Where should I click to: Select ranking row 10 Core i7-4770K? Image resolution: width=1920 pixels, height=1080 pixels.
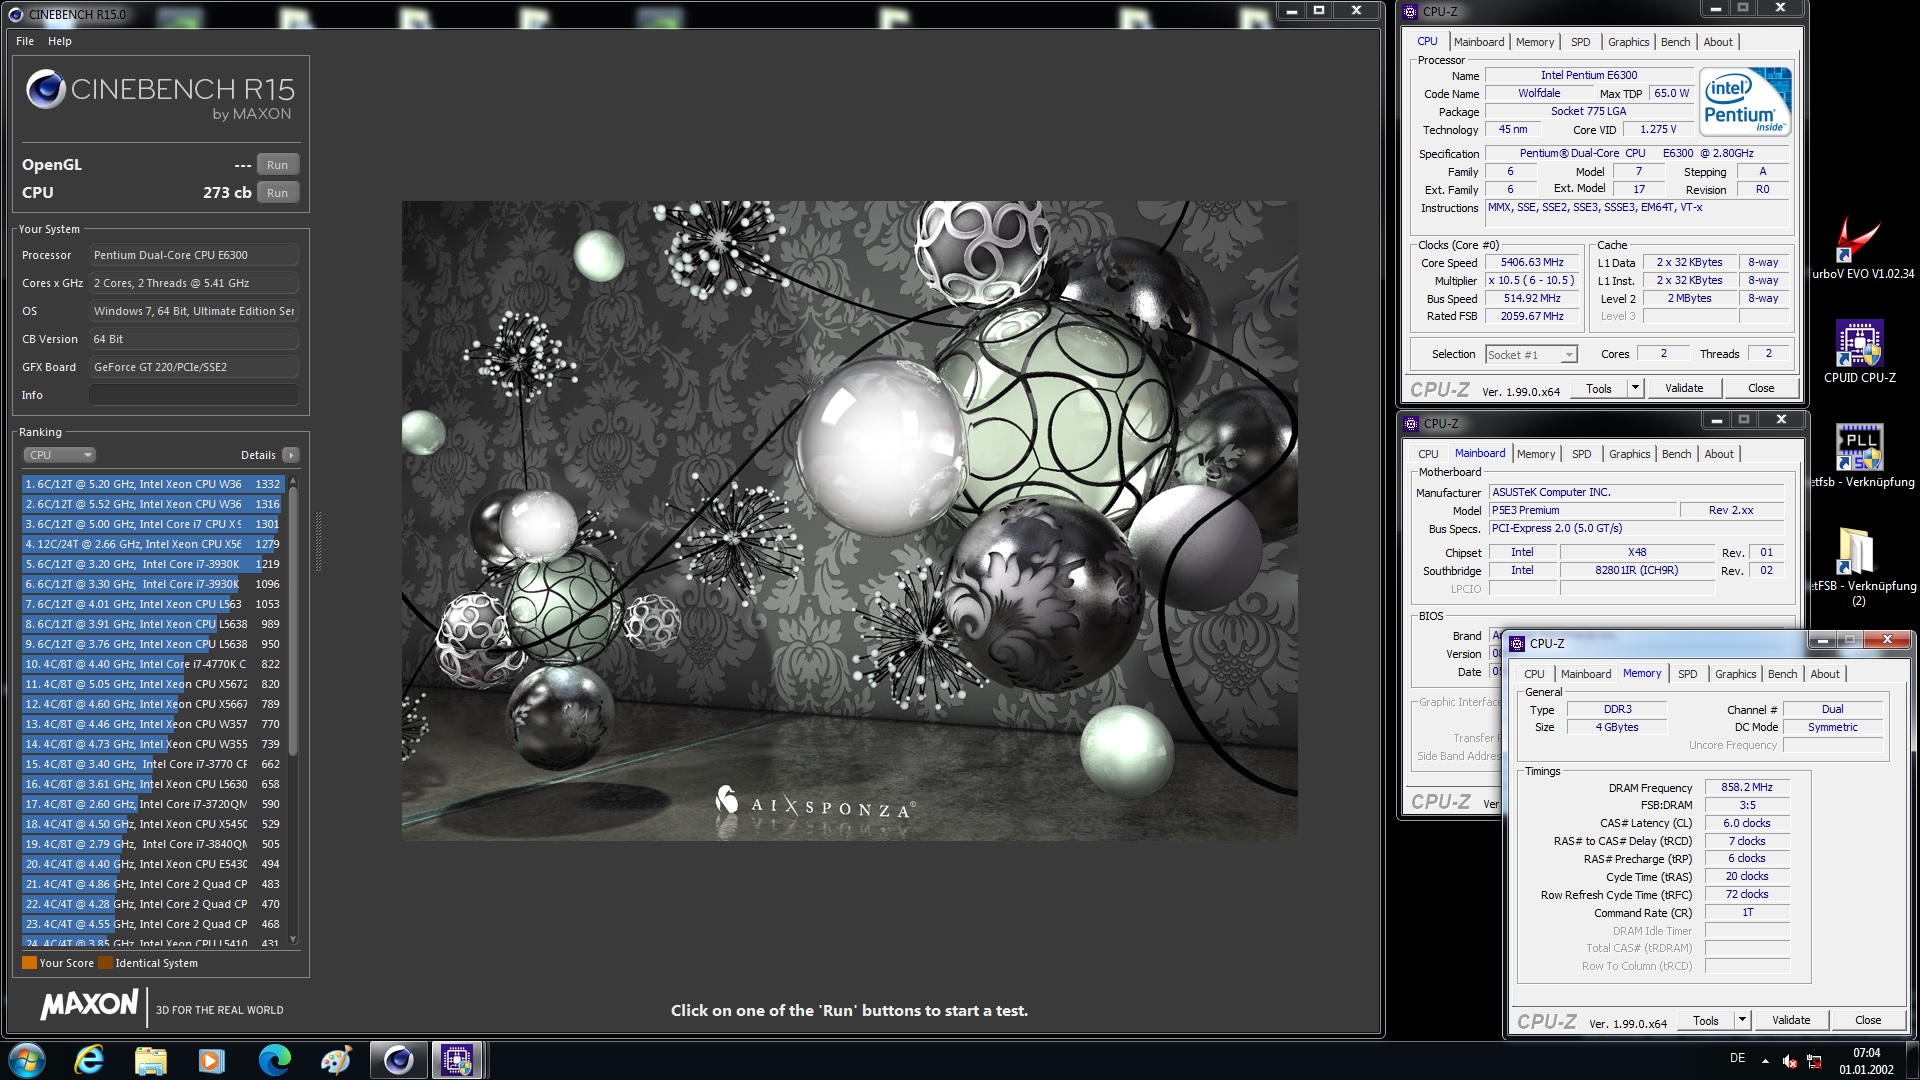pyautogui.click(x=153, y=664)
